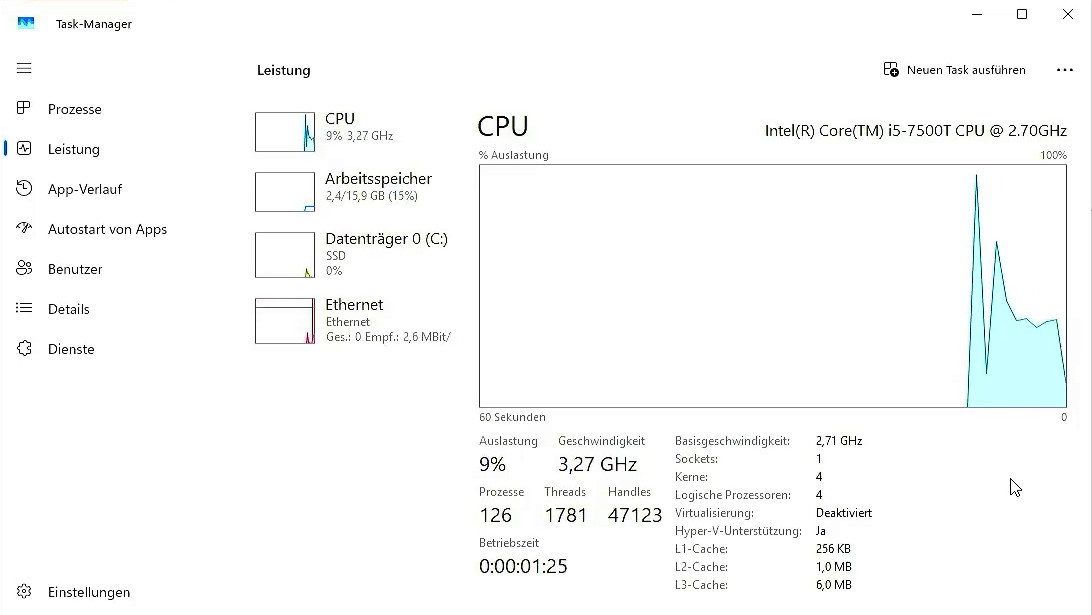Screen dimensions: 1092x615
Task: Click the Einstellungen gear icon
Action: coord(25,592)
